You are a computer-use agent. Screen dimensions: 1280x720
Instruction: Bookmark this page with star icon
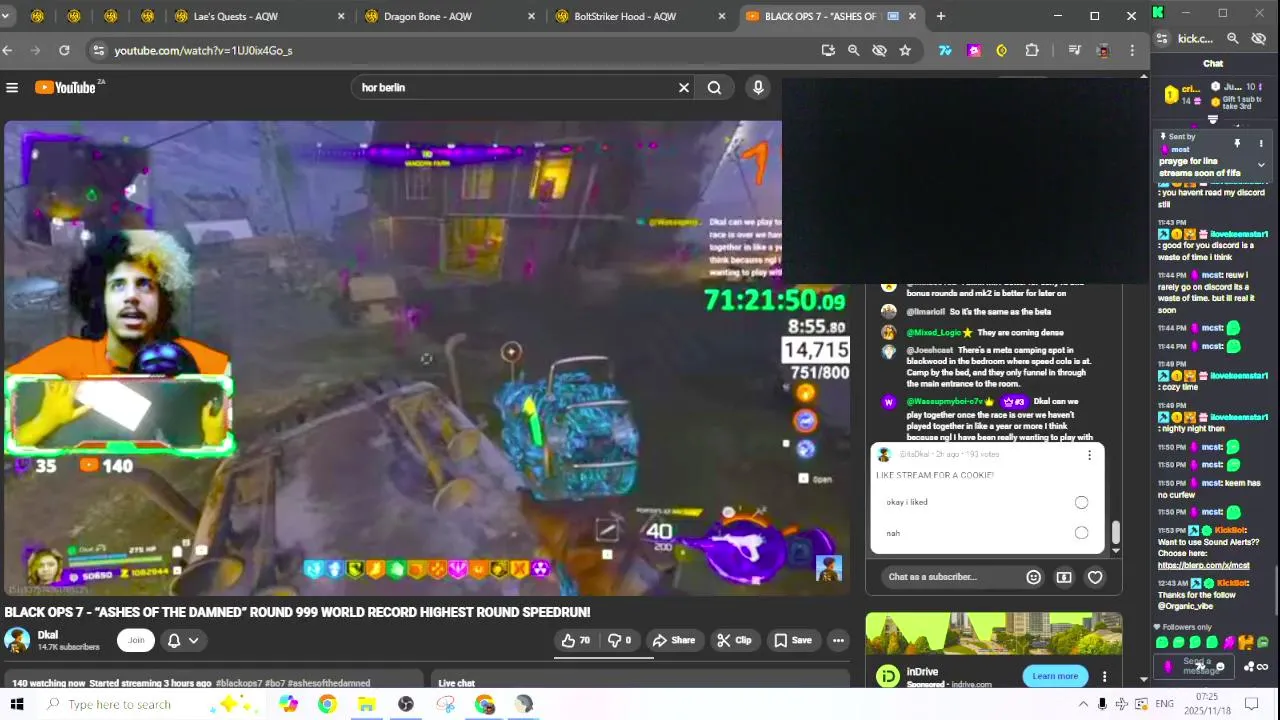[905, 50]
